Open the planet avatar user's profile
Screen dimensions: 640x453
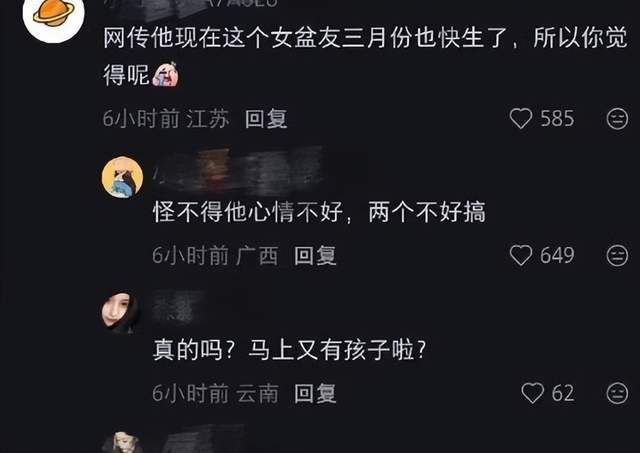53,16
